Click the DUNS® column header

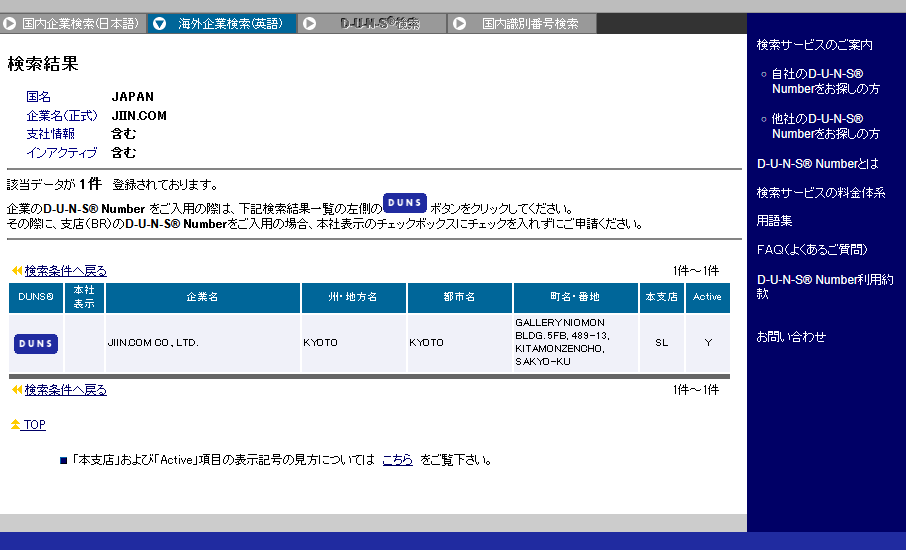pyautogui.click(x=36, y=297)
